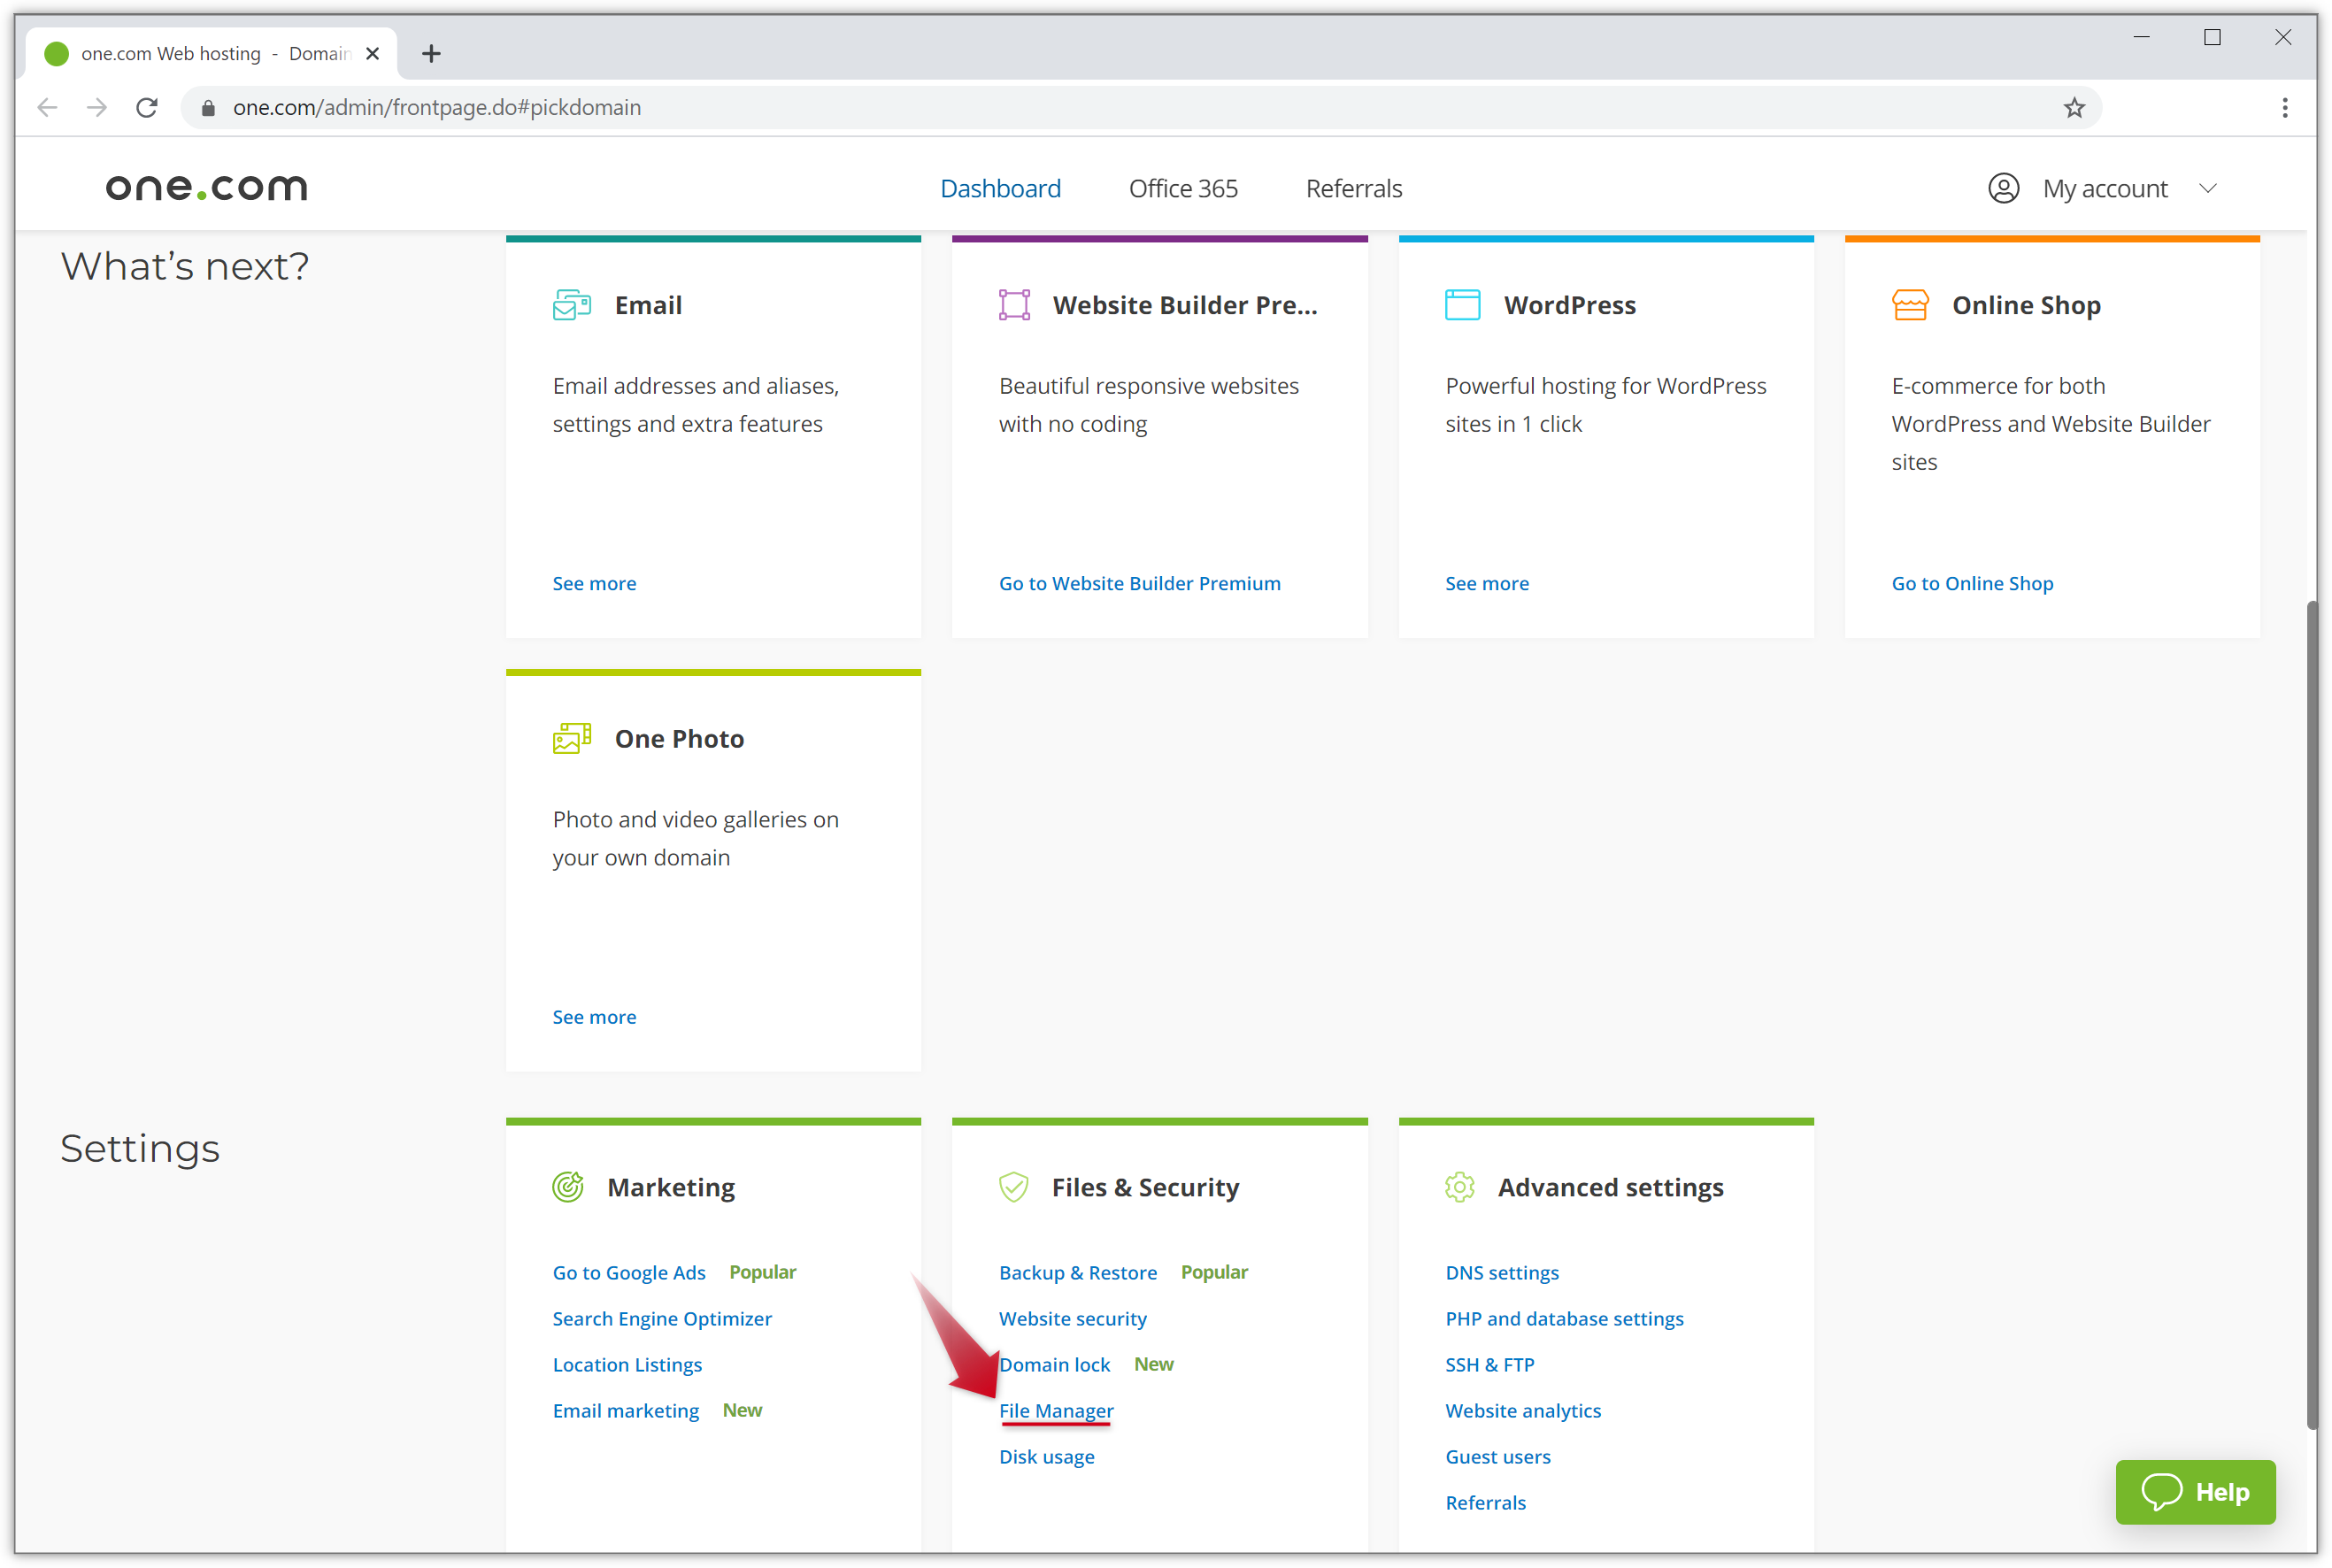Click the browser favorites star icon
This screenshot has height=1568, width=2332.
(x=2076, y=107)
